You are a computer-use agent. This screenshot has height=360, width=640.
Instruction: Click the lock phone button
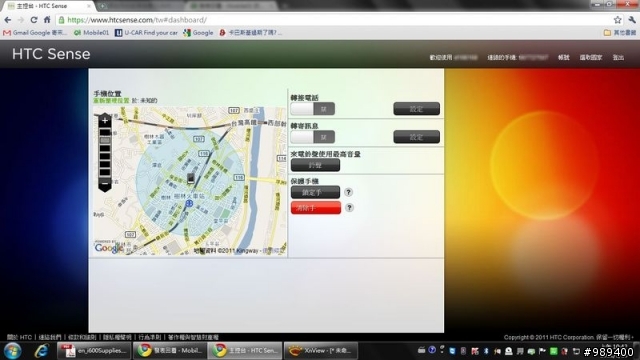315,192
